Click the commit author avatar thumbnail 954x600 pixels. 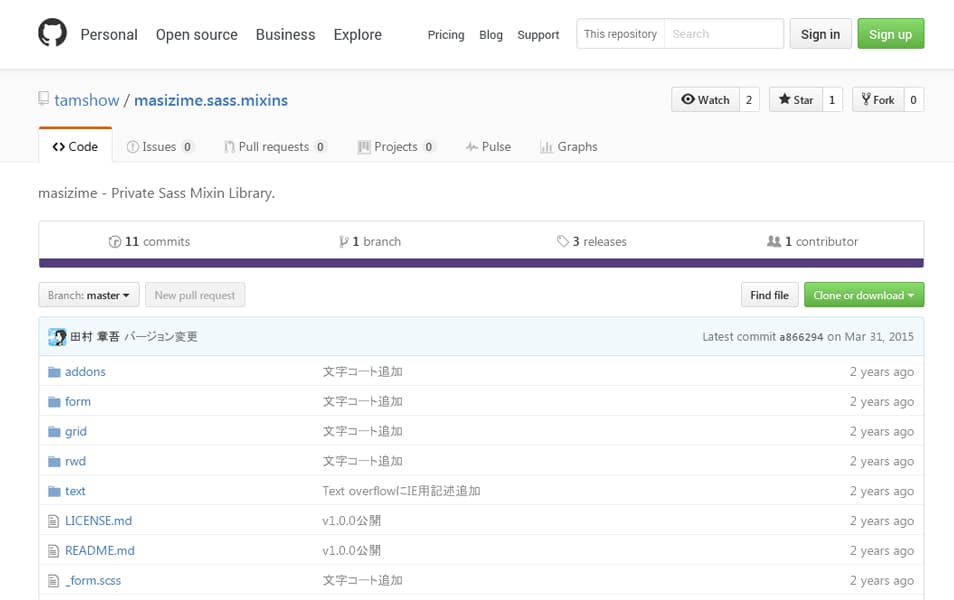click(x=57, y=337)
